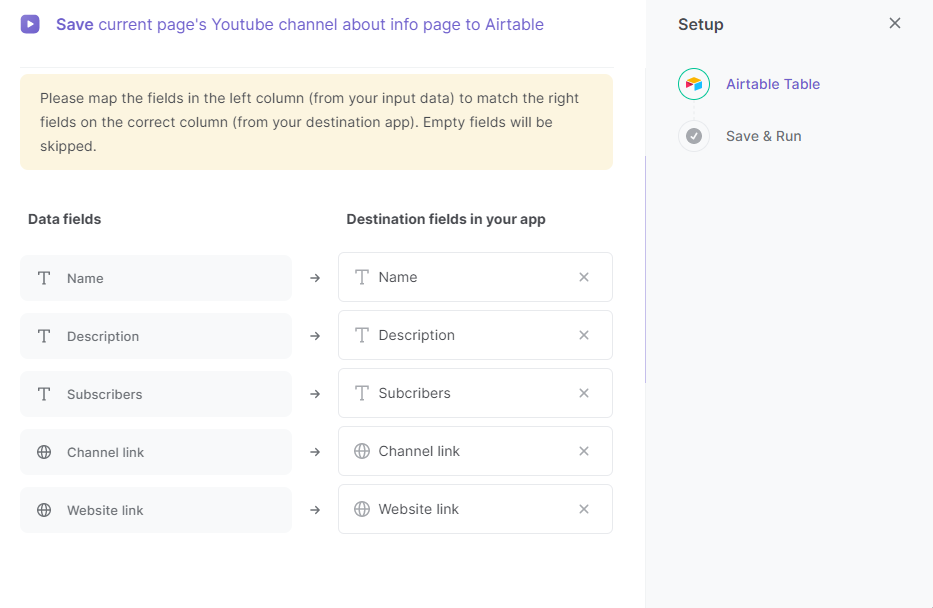Click the text type icon on Description data field
Image resolution: width=933 pixels, height=608 pixels.
(44, 336)
